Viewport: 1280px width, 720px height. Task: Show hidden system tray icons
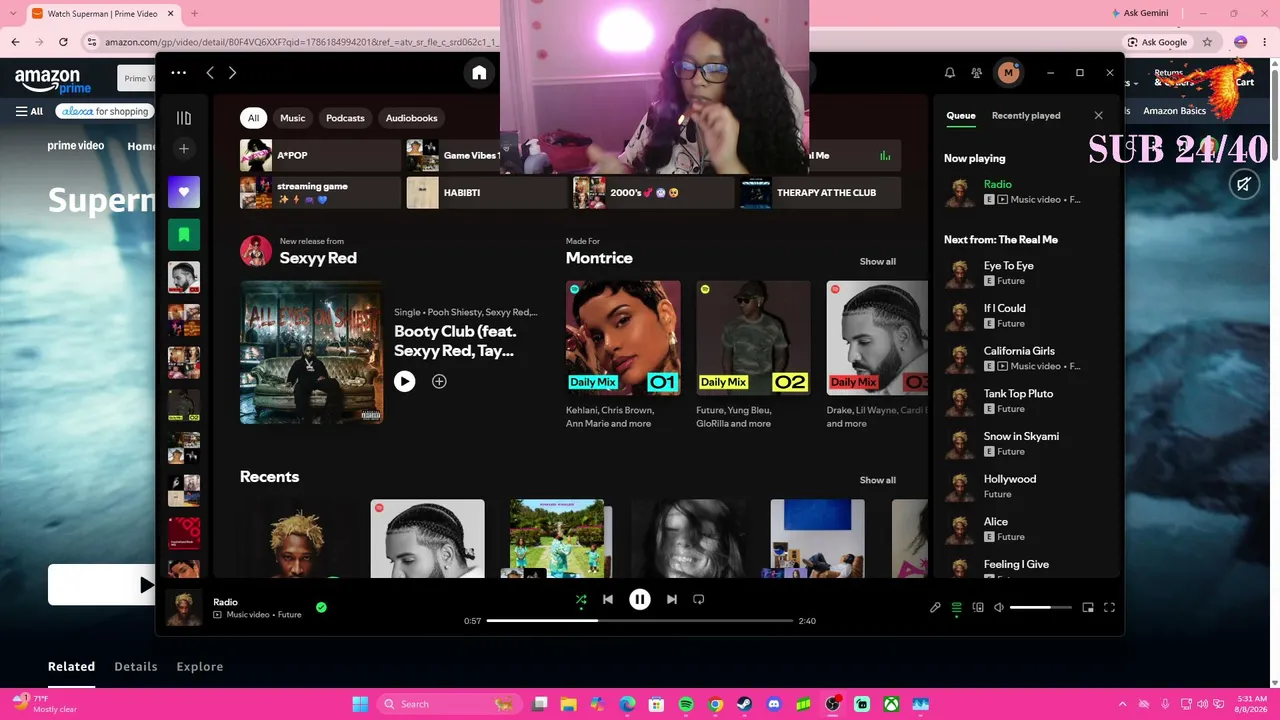point(1122,704)
